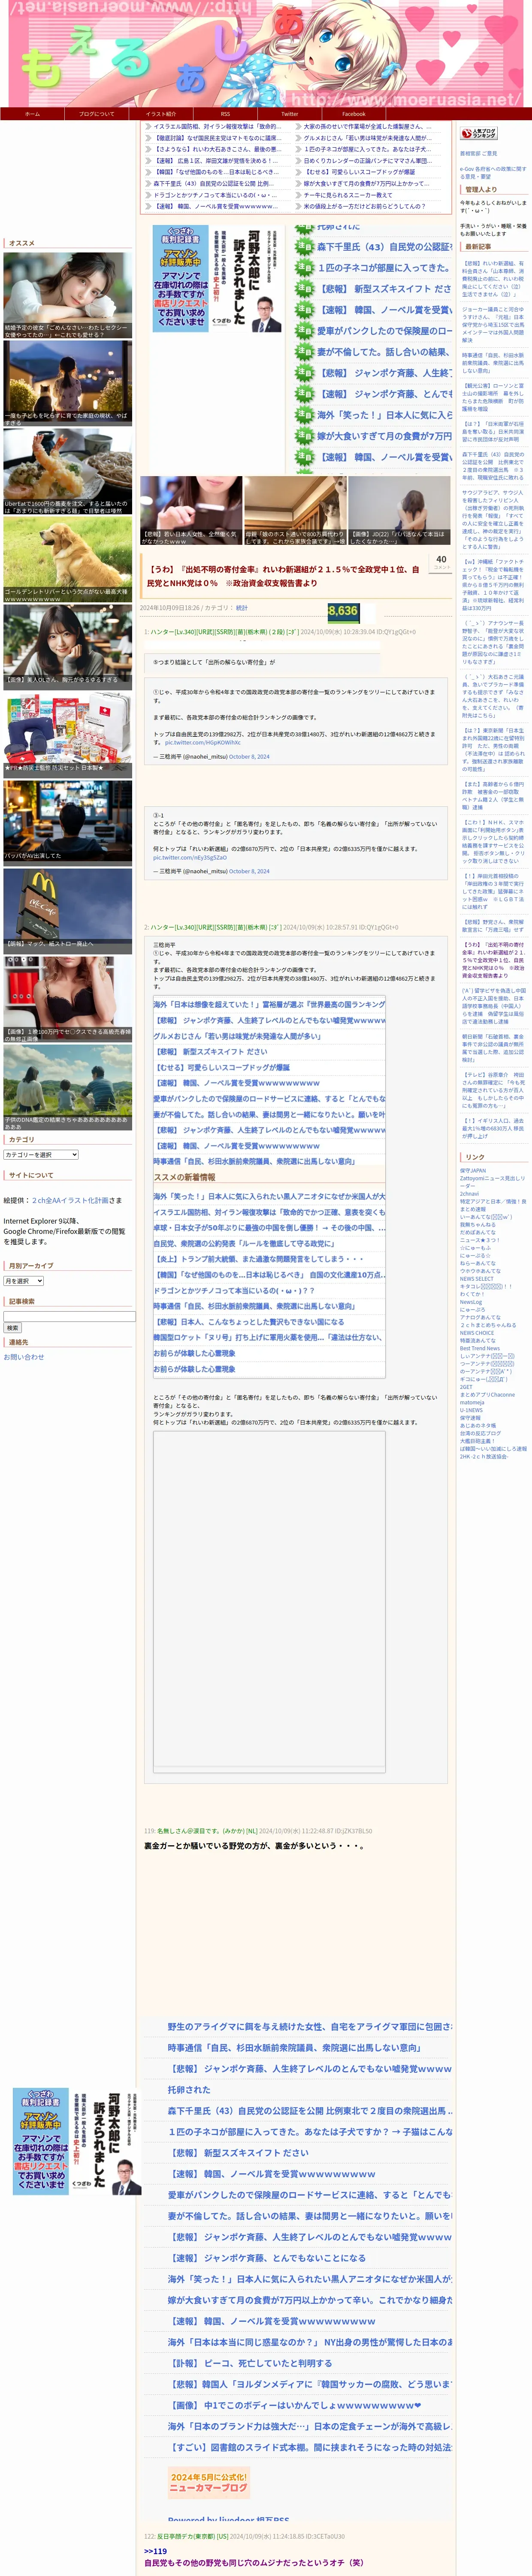Image resolution: width=532 pixels, height=2576 pixels.
Task: Open 【速報】韓国、ノーベル賞を受賞 top headline
Action: (x=215, y=206)
